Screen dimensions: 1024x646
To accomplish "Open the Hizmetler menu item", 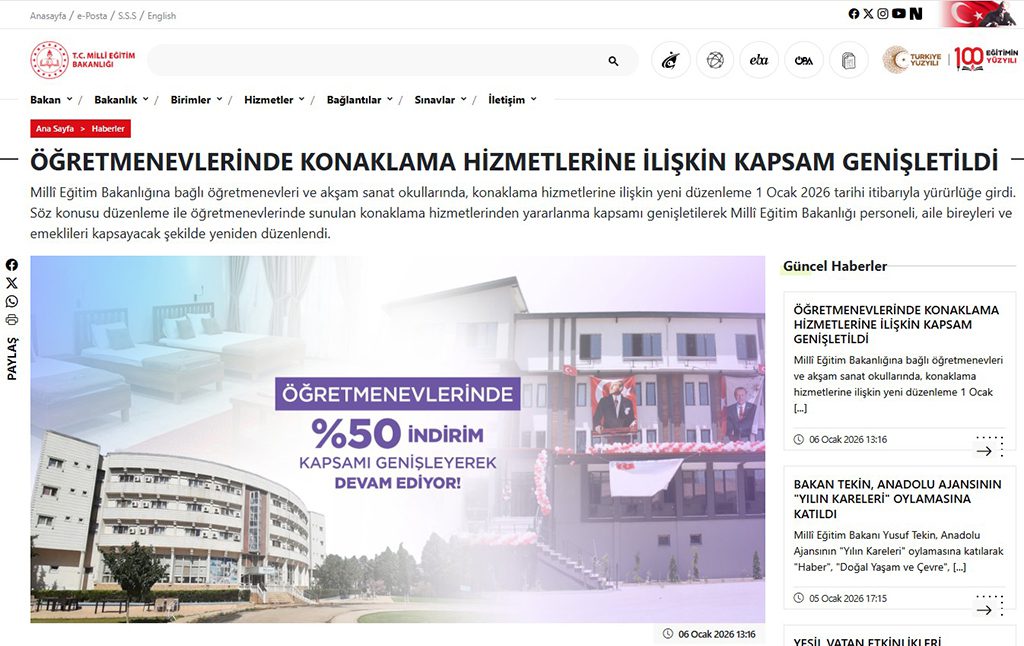I will (x=273, y=100).
